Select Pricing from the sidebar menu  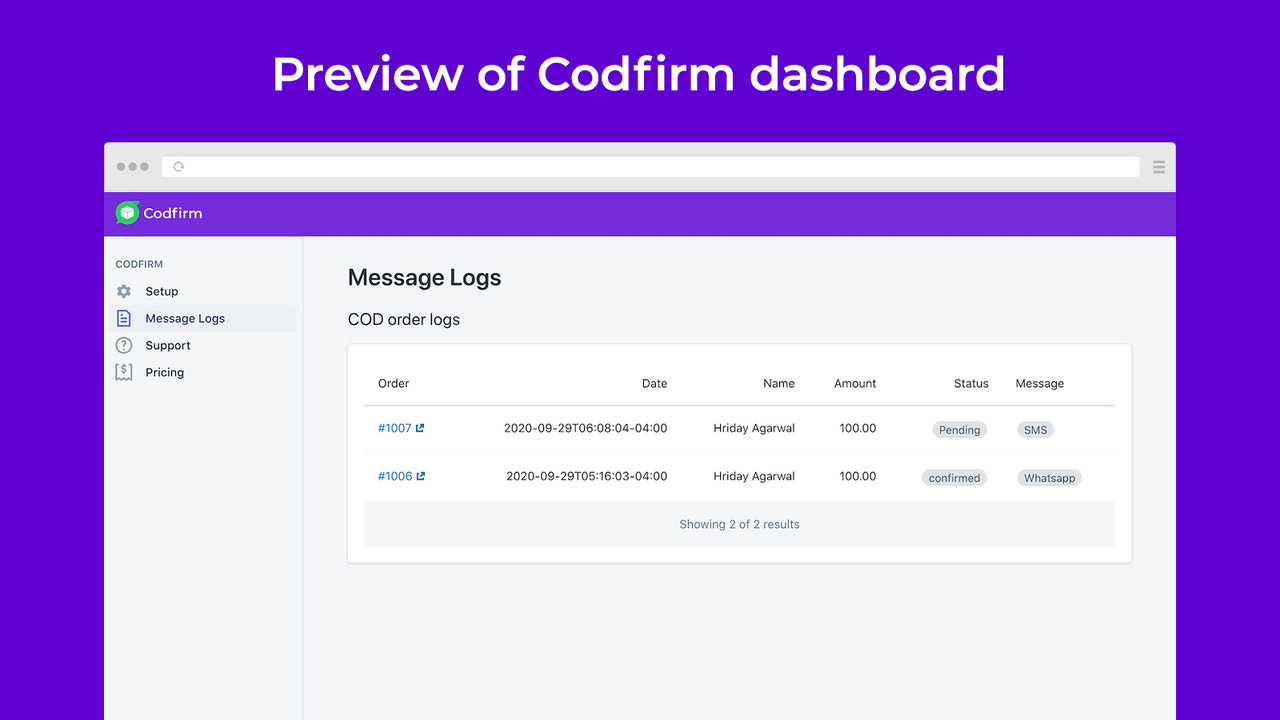(164, 372)
